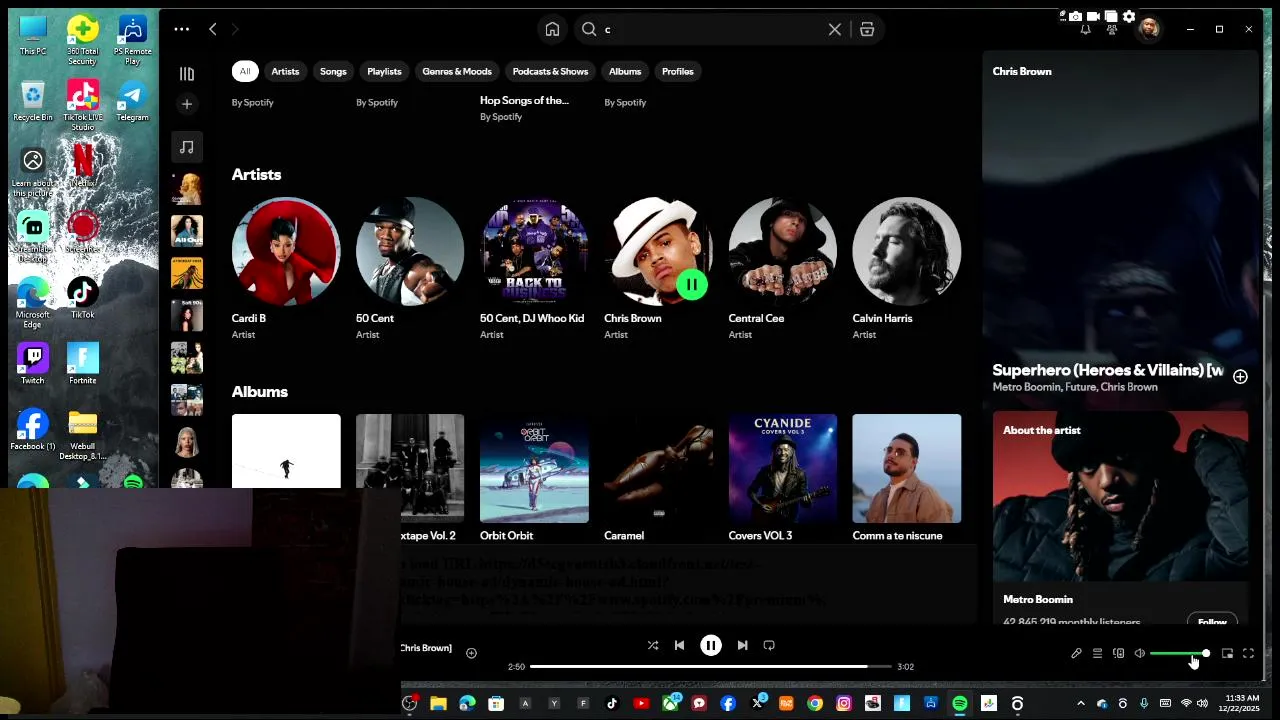Viewport: 1280px width, 720px height.
Task: Open TikTok from the Windows taskbar
Action: point(612,704)
